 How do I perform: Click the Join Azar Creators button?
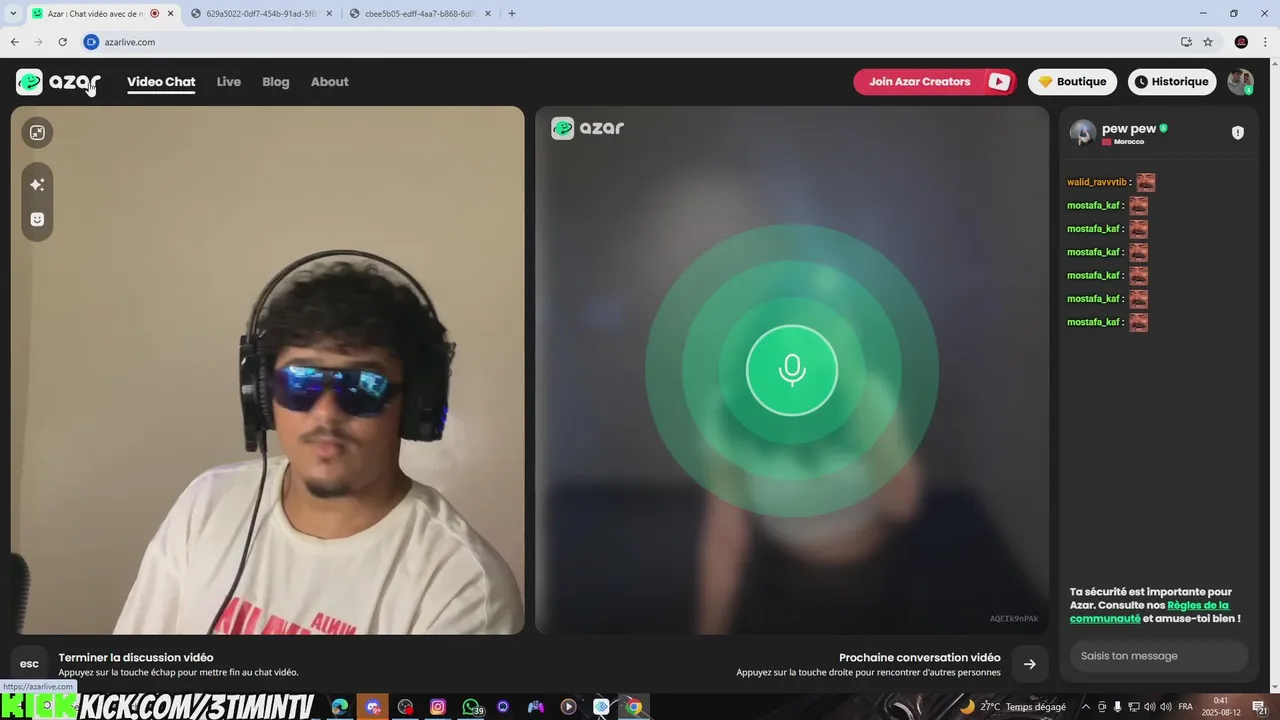[934, 82]
